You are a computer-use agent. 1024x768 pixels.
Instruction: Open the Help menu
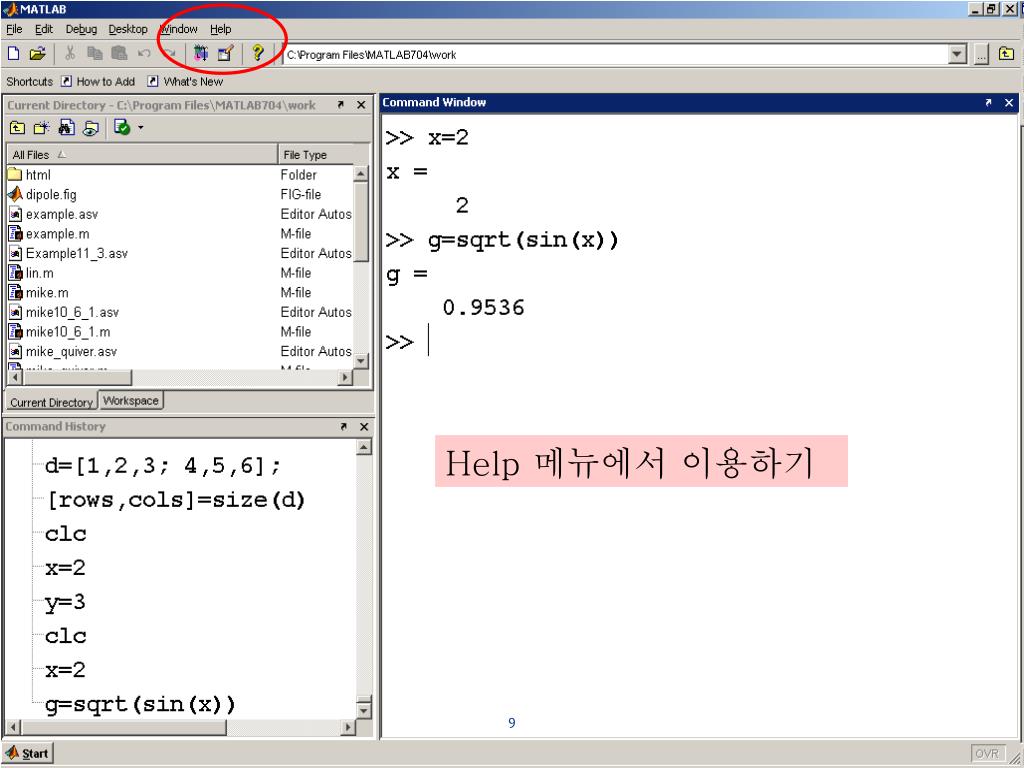pos(221,29)
